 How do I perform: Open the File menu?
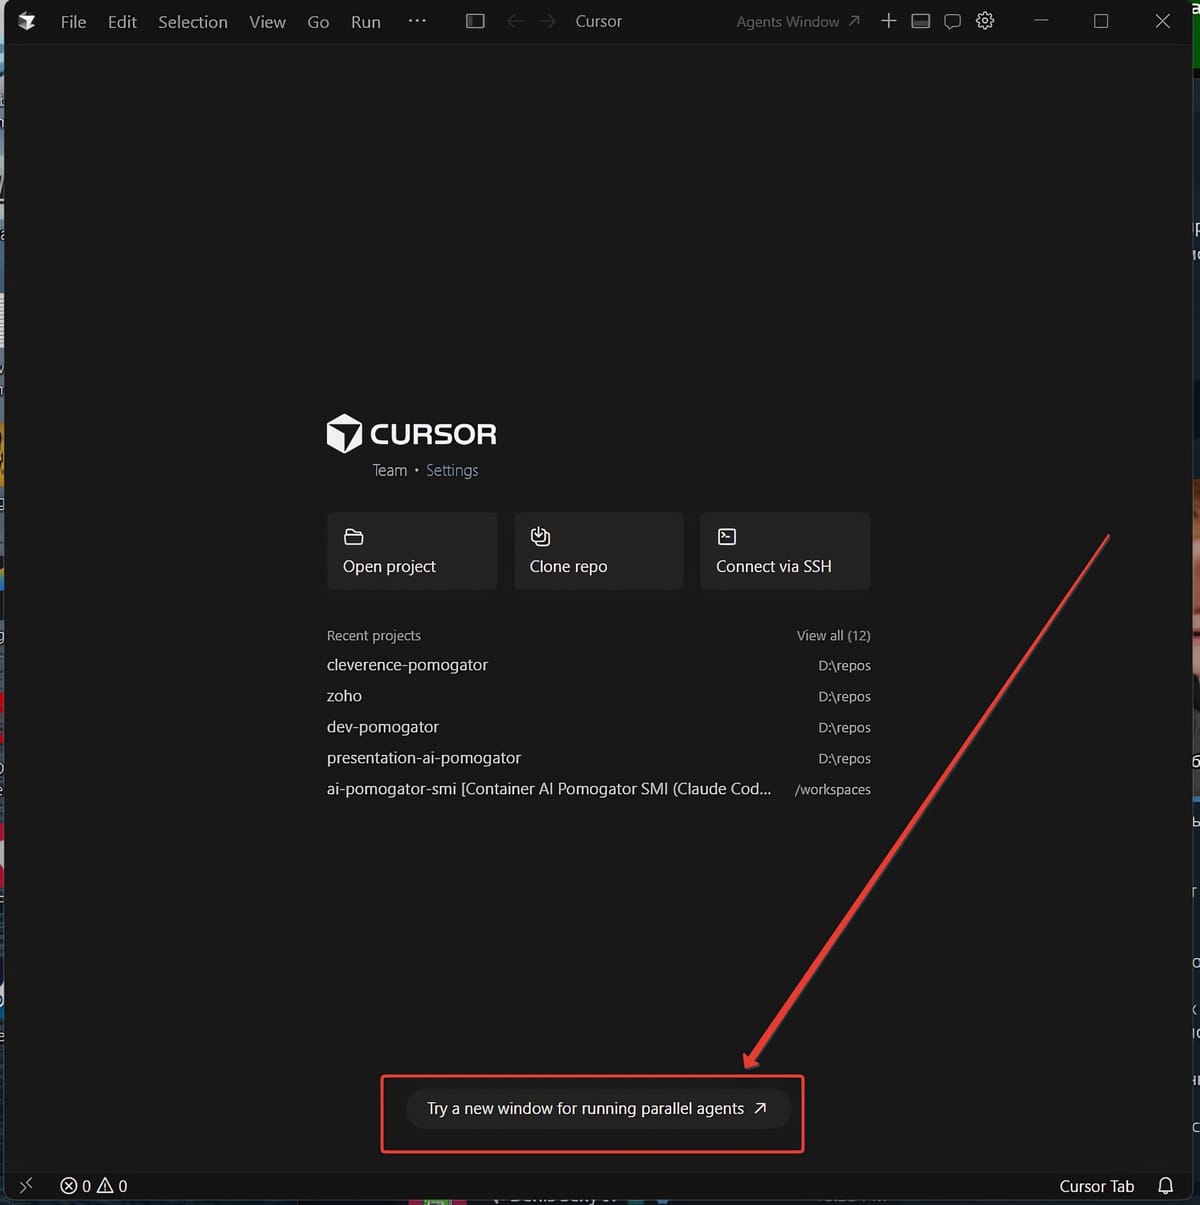pyautogui.click(x=73, y=22)
